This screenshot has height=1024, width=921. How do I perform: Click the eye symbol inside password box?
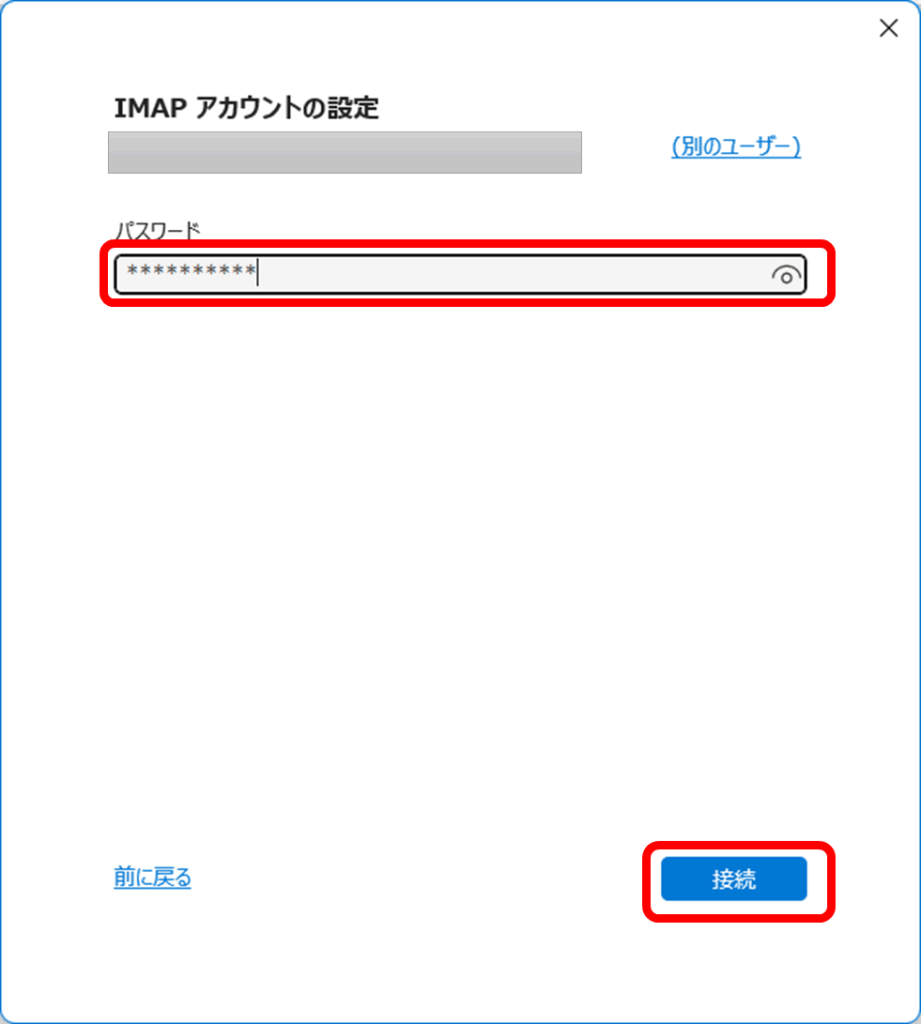786,276
